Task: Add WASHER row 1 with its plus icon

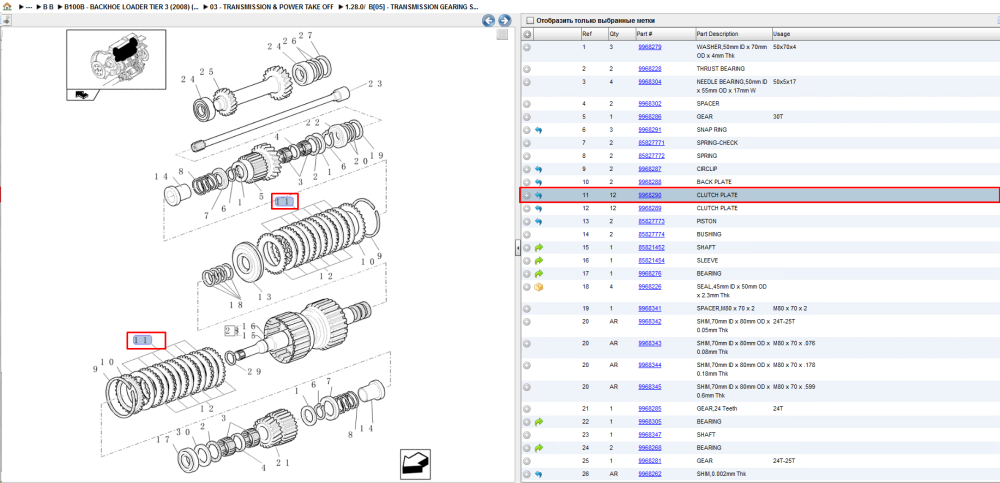Action: pos(527,47)
